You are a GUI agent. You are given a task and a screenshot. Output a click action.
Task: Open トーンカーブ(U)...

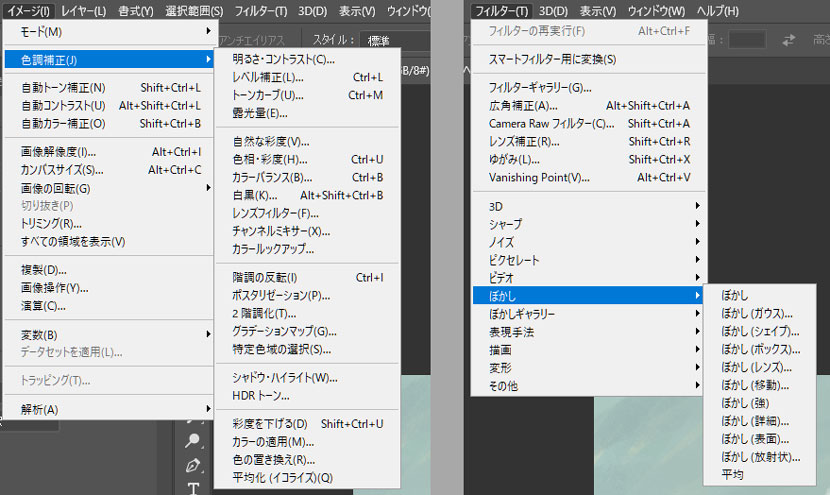tap(307, 95)
